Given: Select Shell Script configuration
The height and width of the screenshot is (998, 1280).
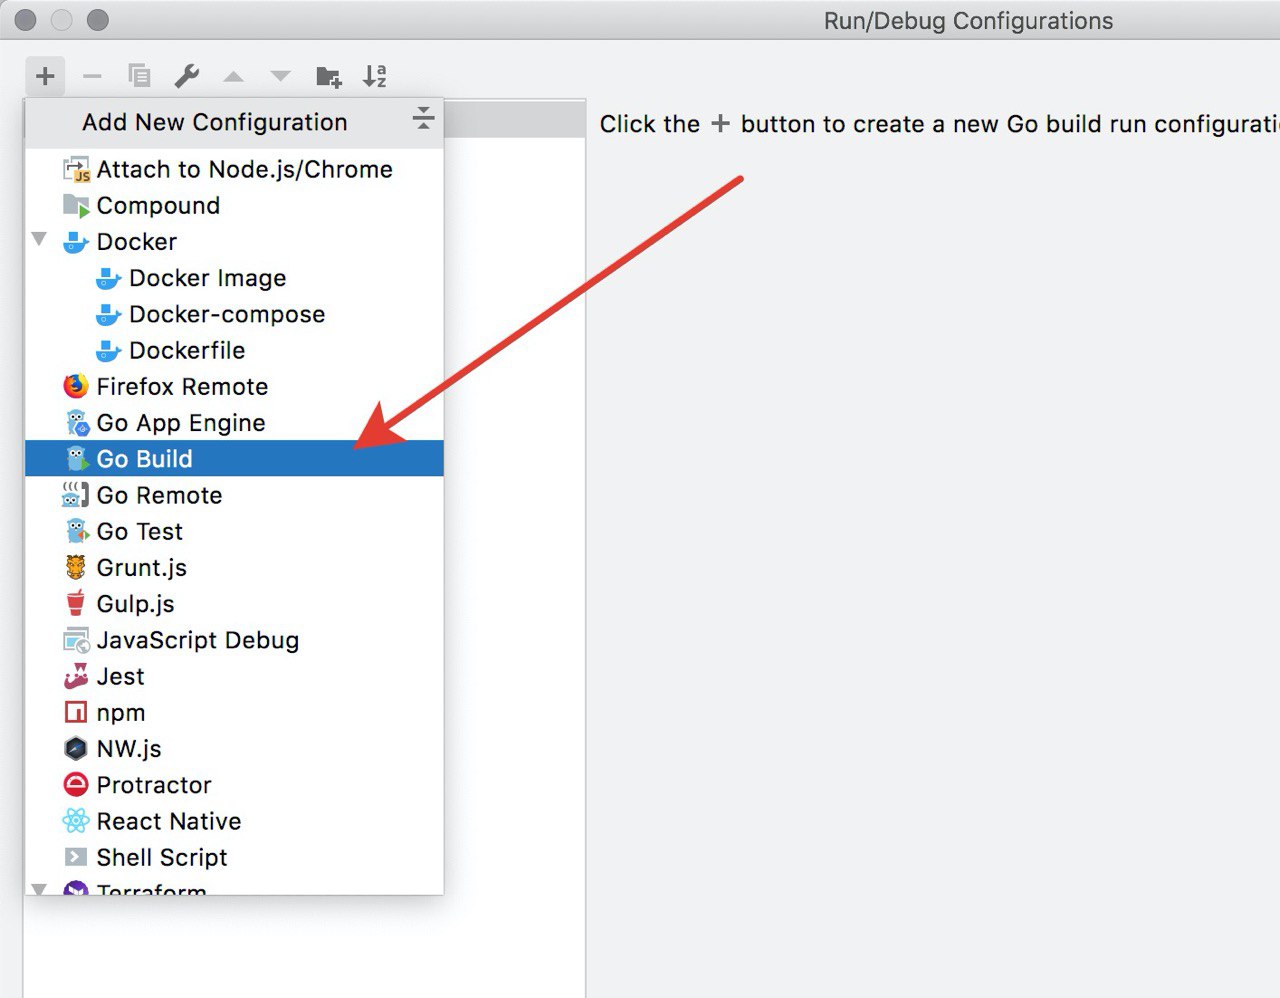Looking at the screenshot, I should [234, 857].
